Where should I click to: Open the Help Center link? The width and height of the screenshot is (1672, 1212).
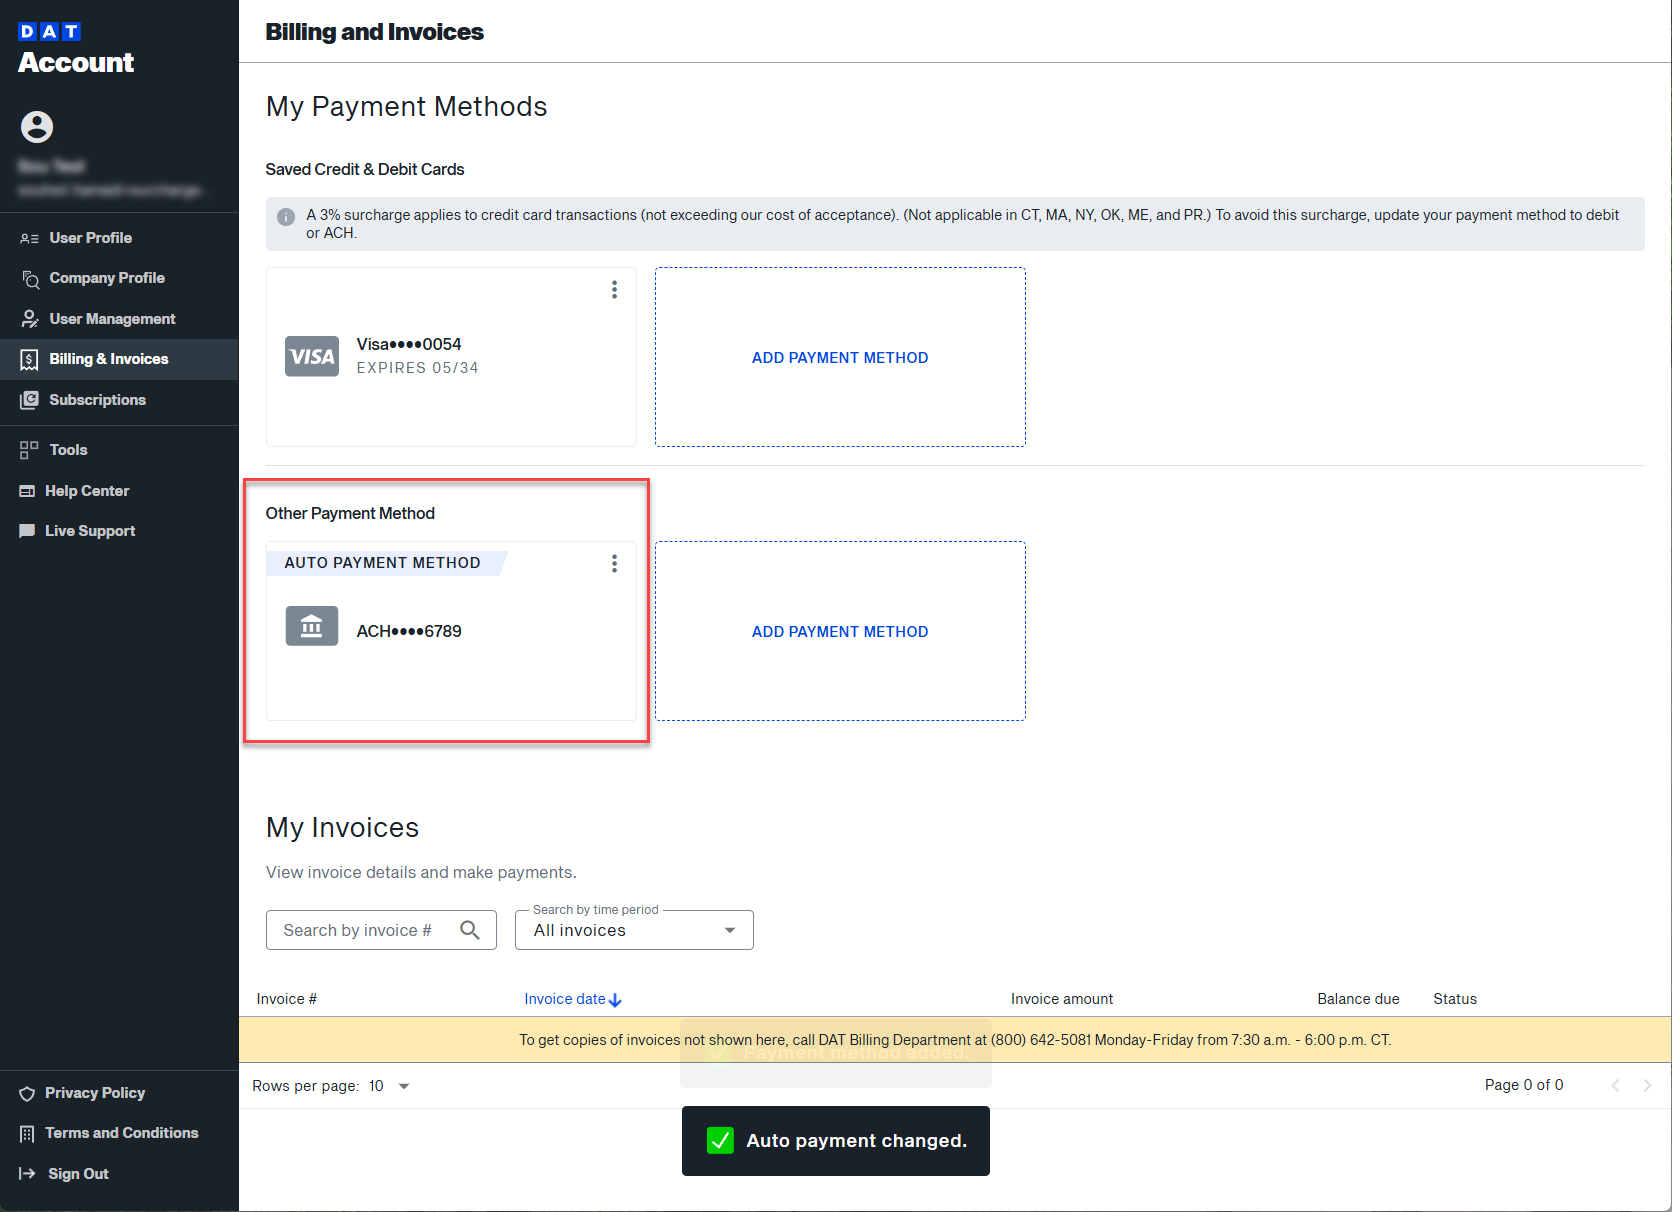119,491
